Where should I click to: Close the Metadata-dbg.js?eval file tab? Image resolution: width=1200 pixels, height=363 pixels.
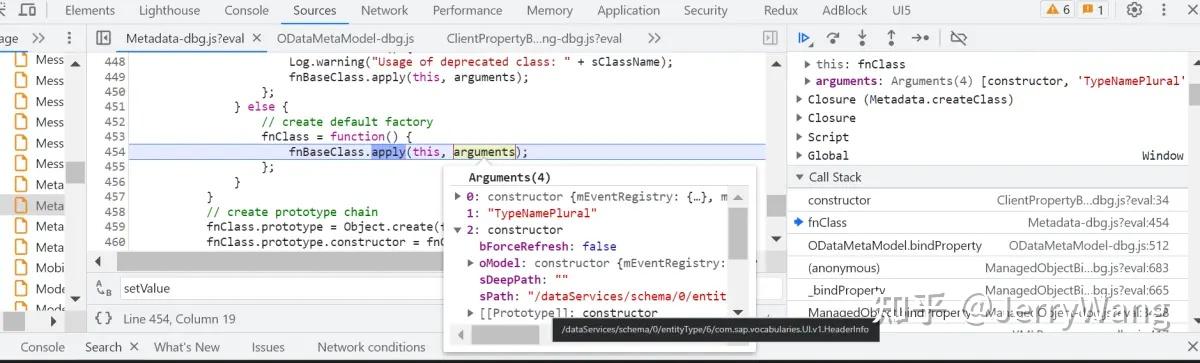point(256,38)
